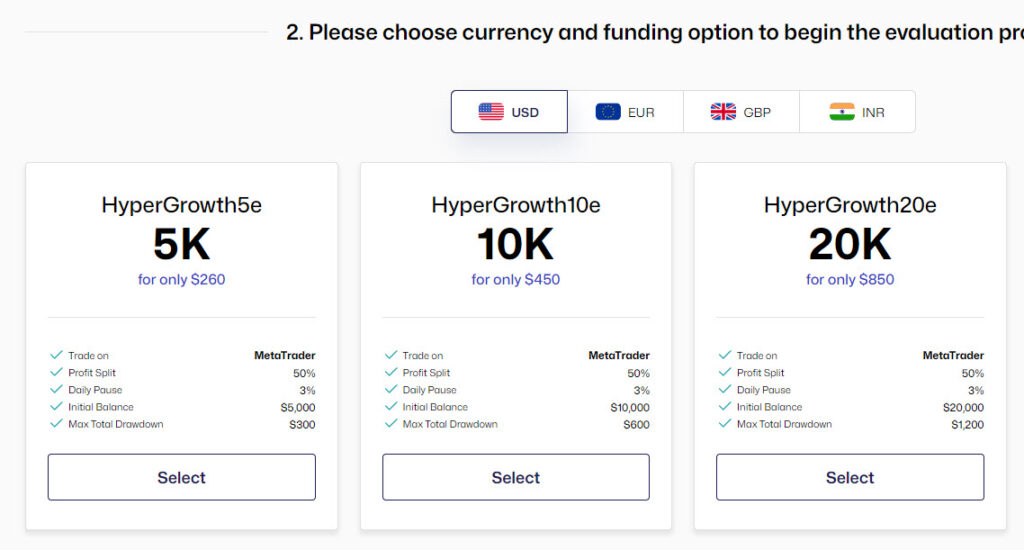Click checkmark beside Trade on in 5K card
The width and height of the screenshot is (1024, 550).
56,355
